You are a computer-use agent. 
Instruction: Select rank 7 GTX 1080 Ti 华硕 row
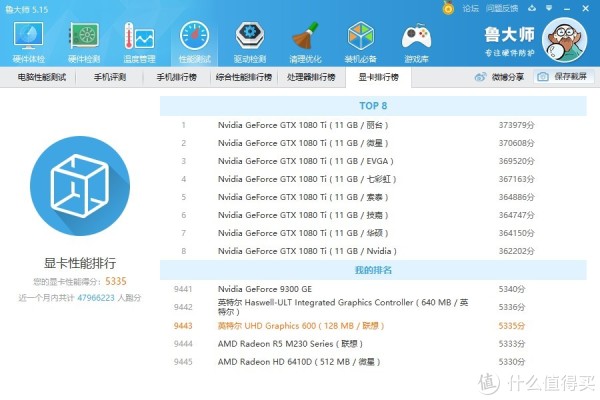tap(373, 233)
